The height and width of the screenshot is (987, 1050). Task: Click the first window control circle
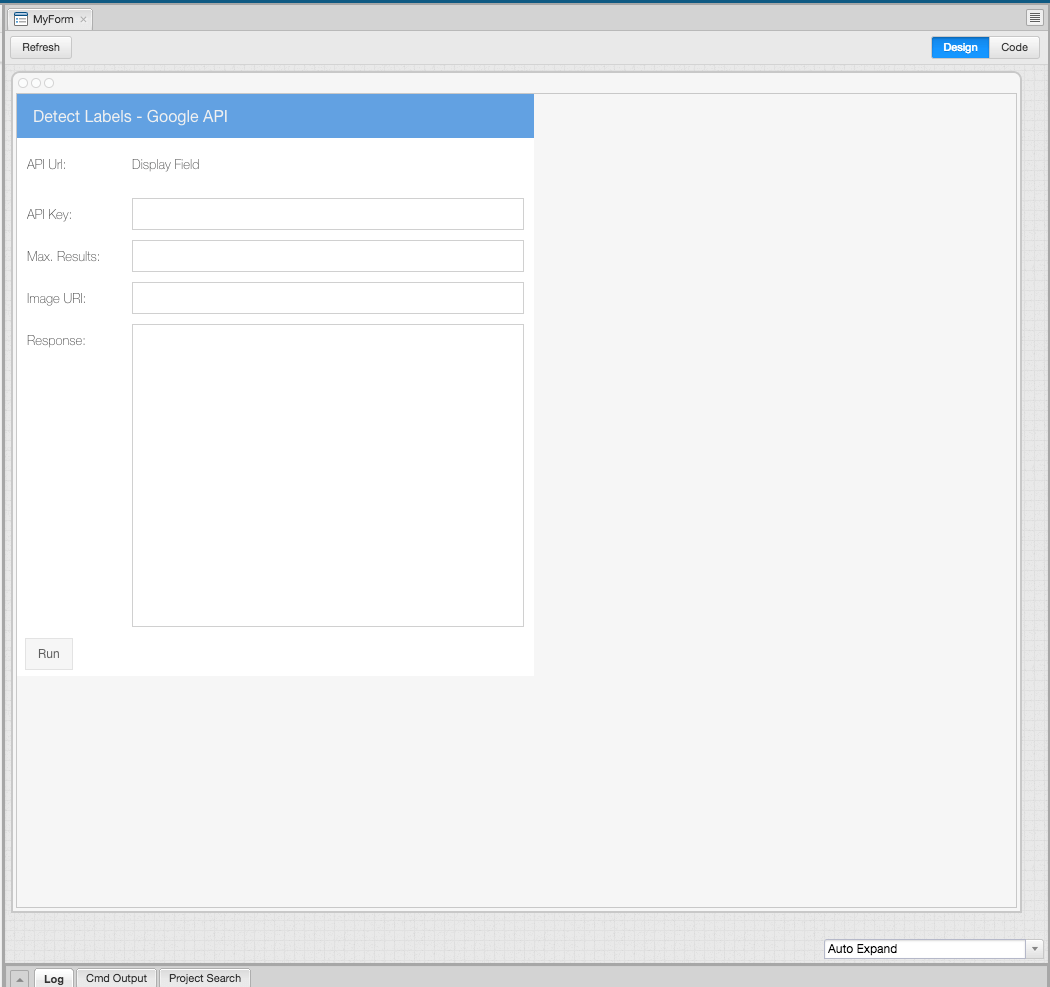click(x=23, y=83)
